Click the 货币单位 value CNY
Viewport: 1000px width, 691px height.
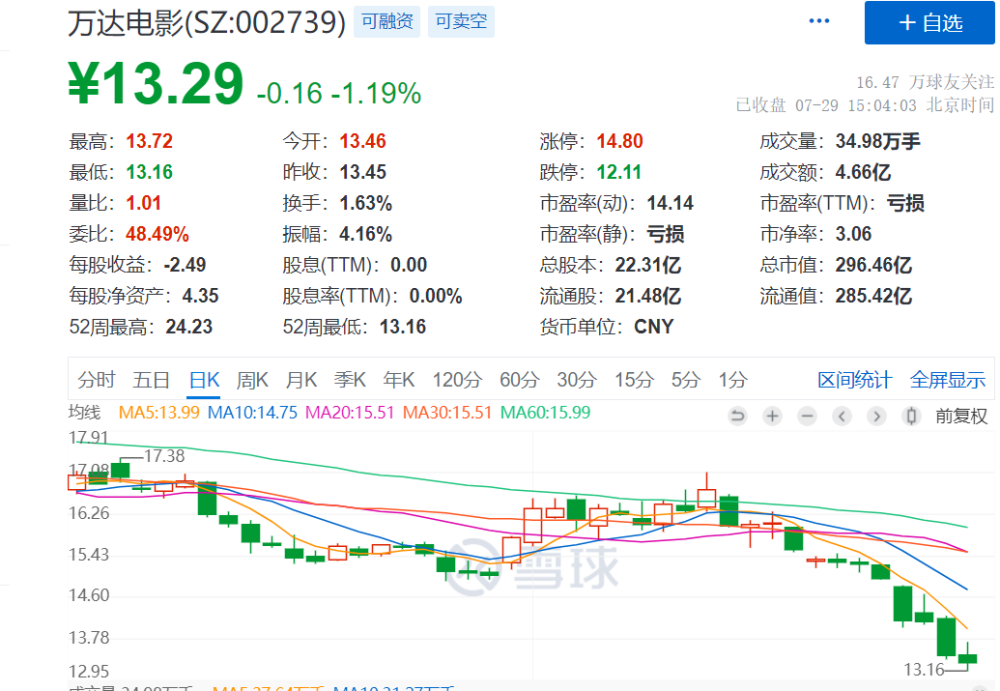pyautogui.click(x=654, y=327)
